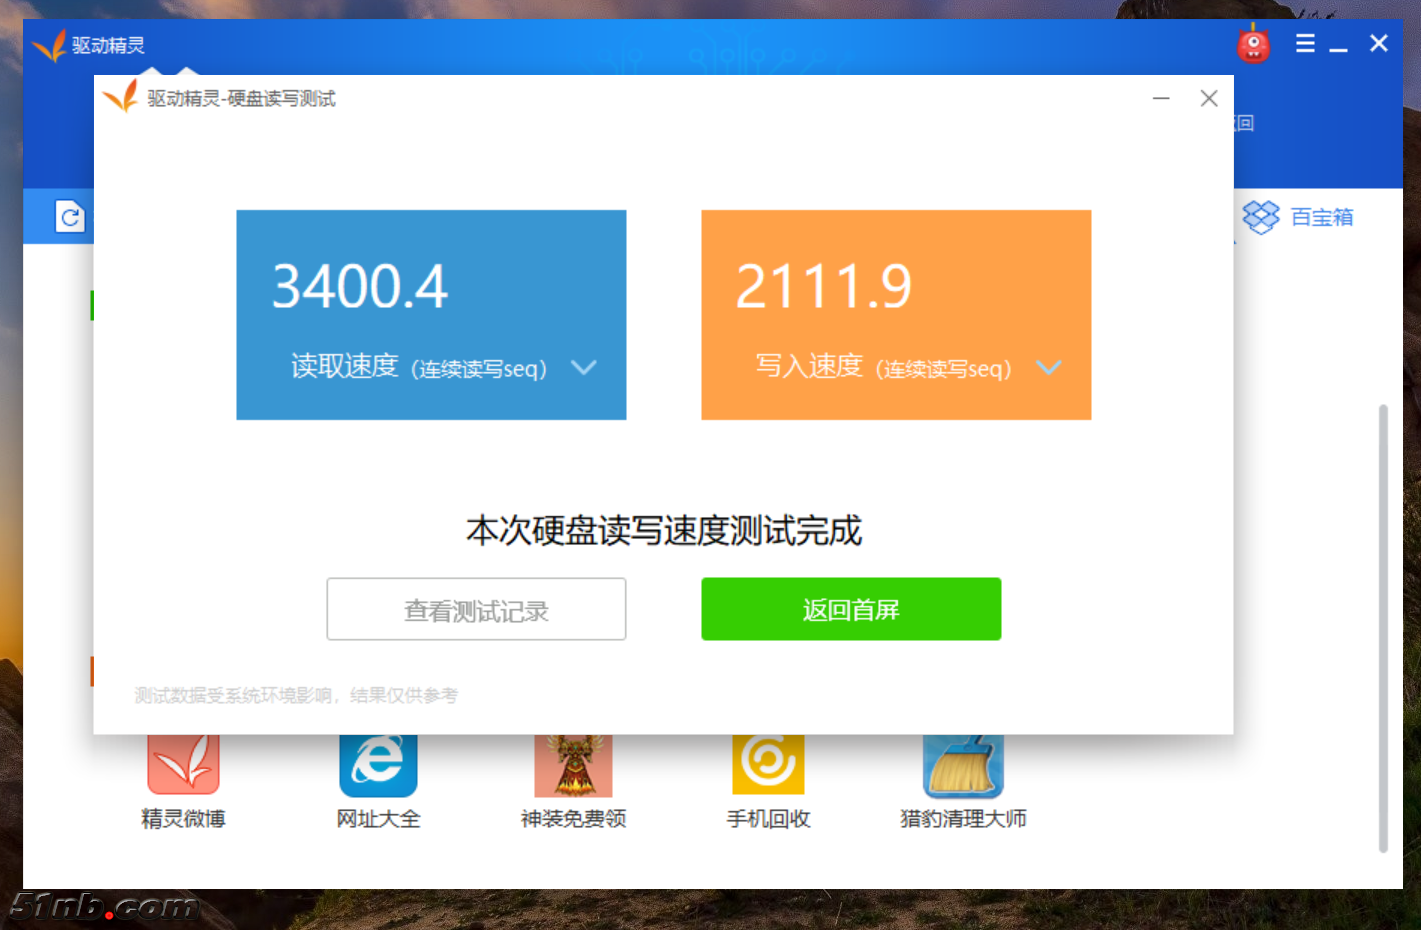Click the 百宝箱 toolbox diamond icon

1262,216
